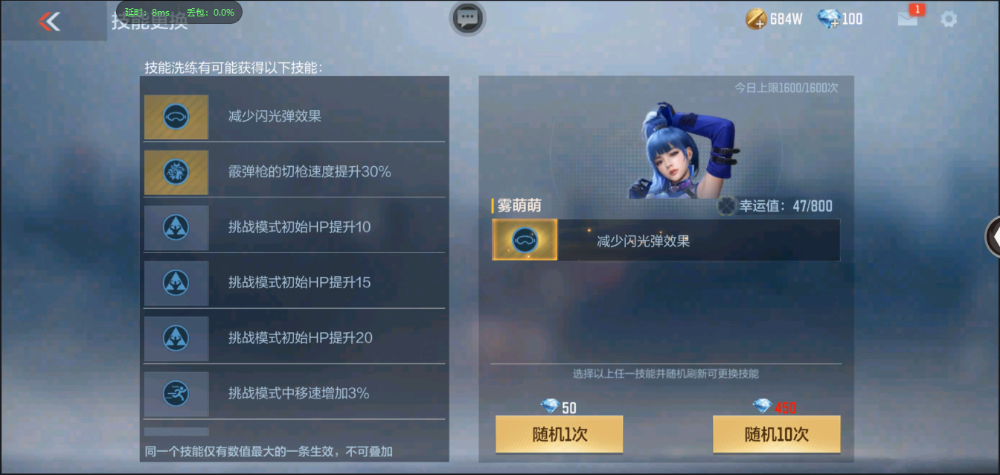The height and width of the screenshot is (475, 1000).
Task: Select 挑战模式初始HP提升20 skill row
Action: [x=294, y=338]
